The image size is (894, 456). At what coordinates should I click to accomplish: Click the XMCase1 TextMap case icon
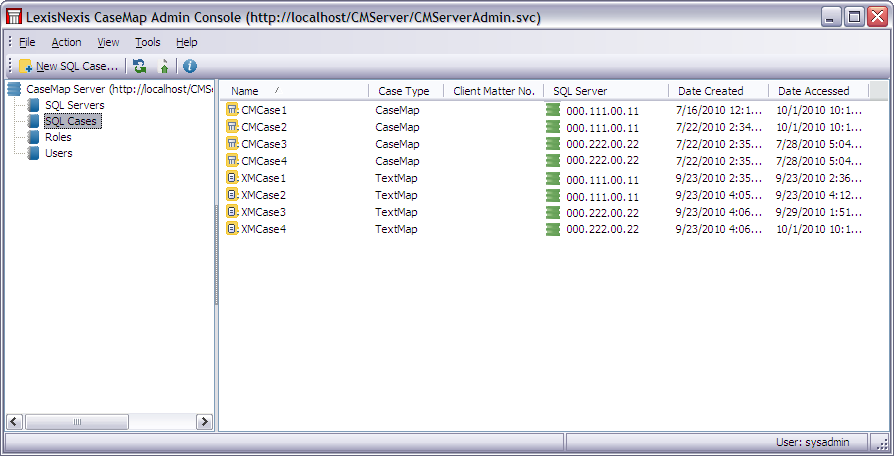pos(232,178)
